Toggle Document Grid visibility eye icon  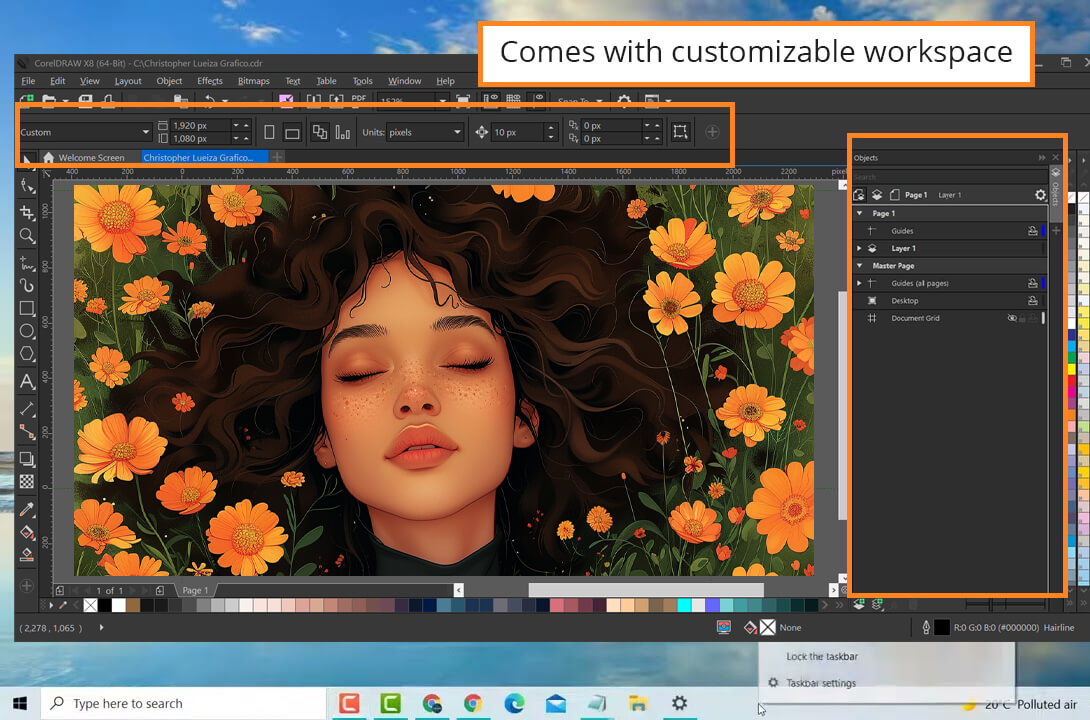pos(1012,318)
